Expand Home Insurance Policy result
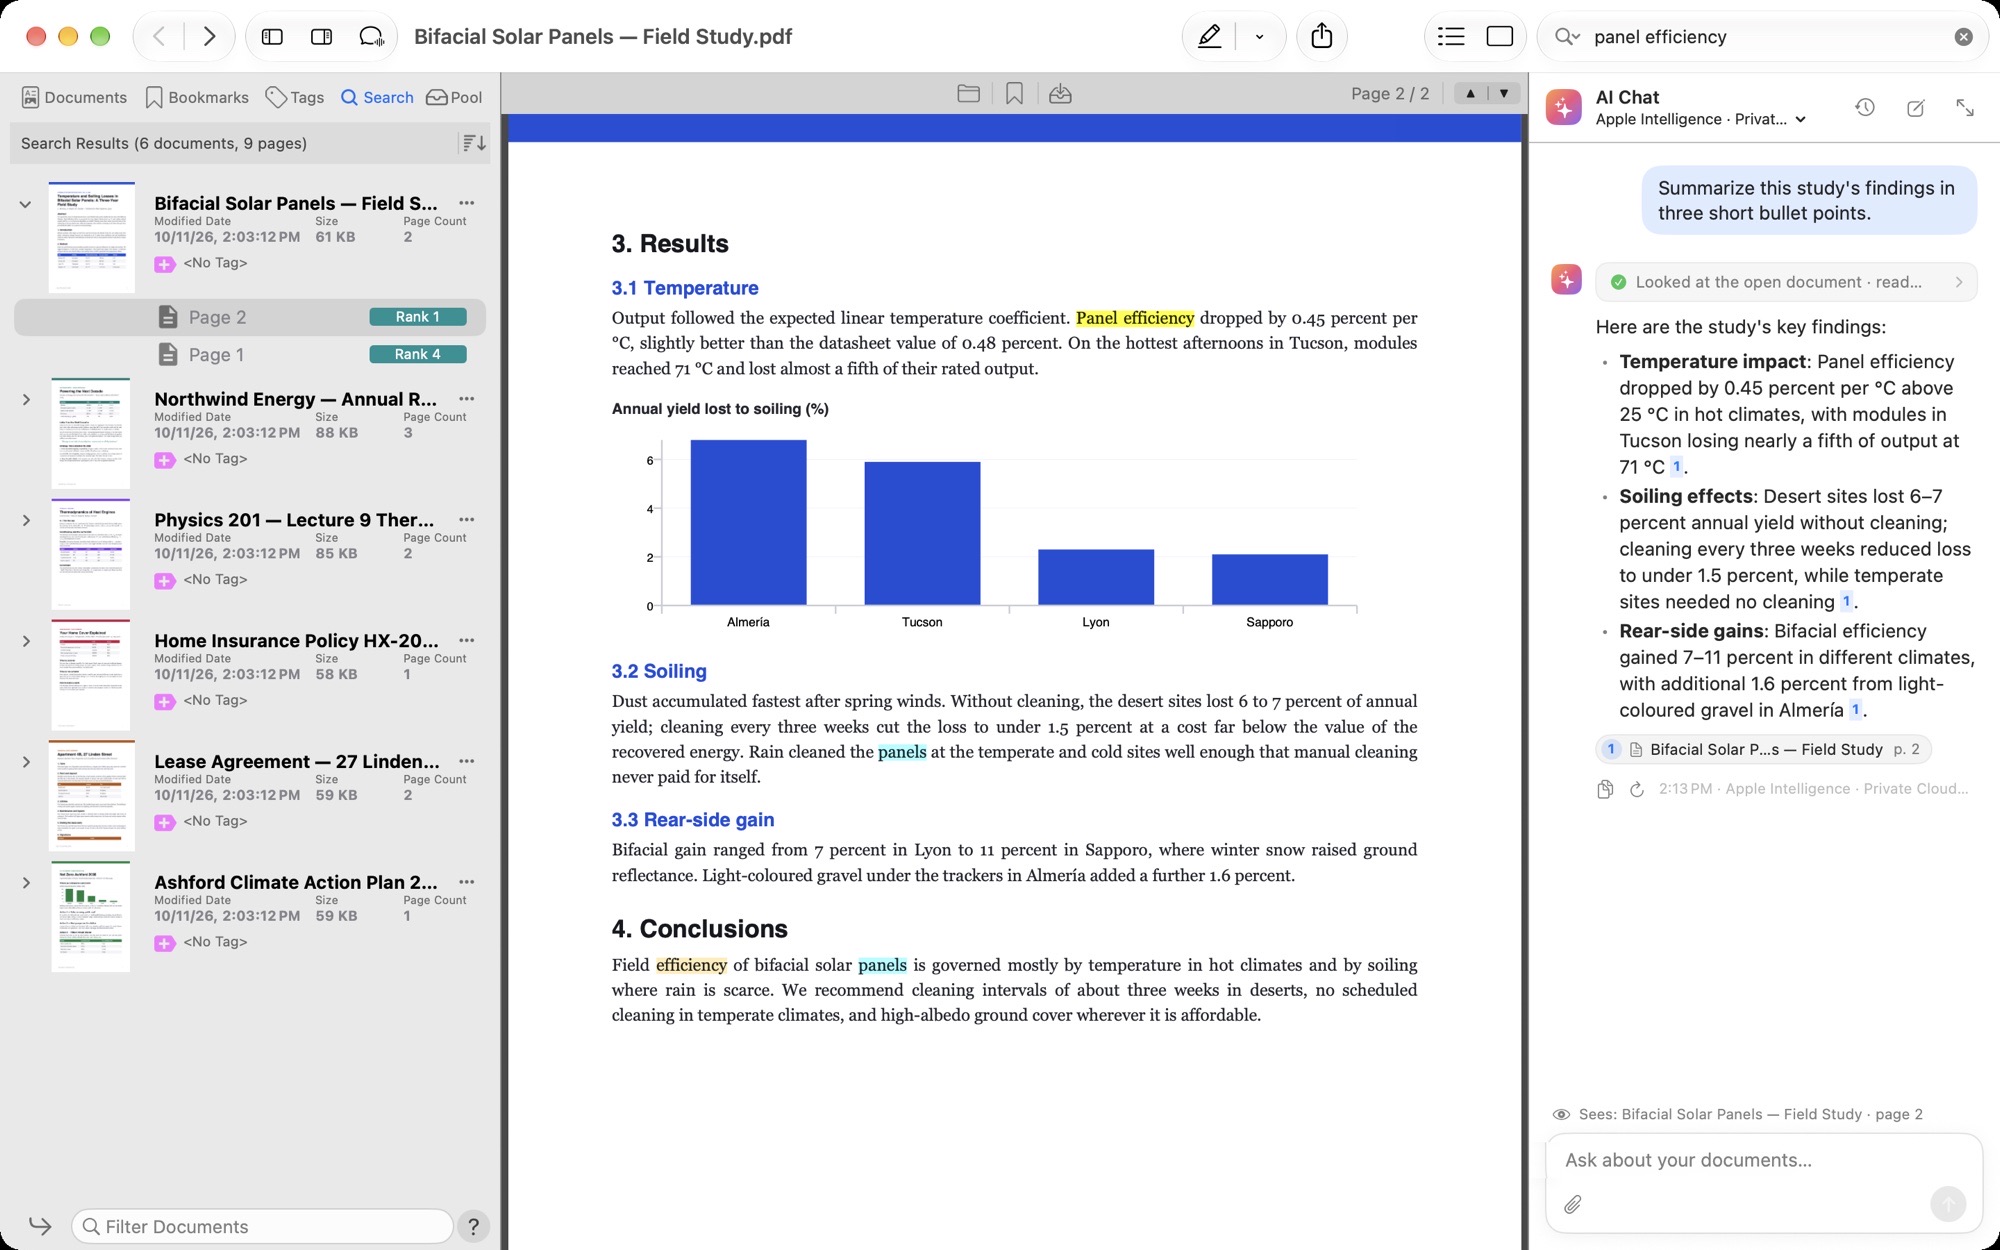This screenshot has height=1250, width=2000. point(25,642)
